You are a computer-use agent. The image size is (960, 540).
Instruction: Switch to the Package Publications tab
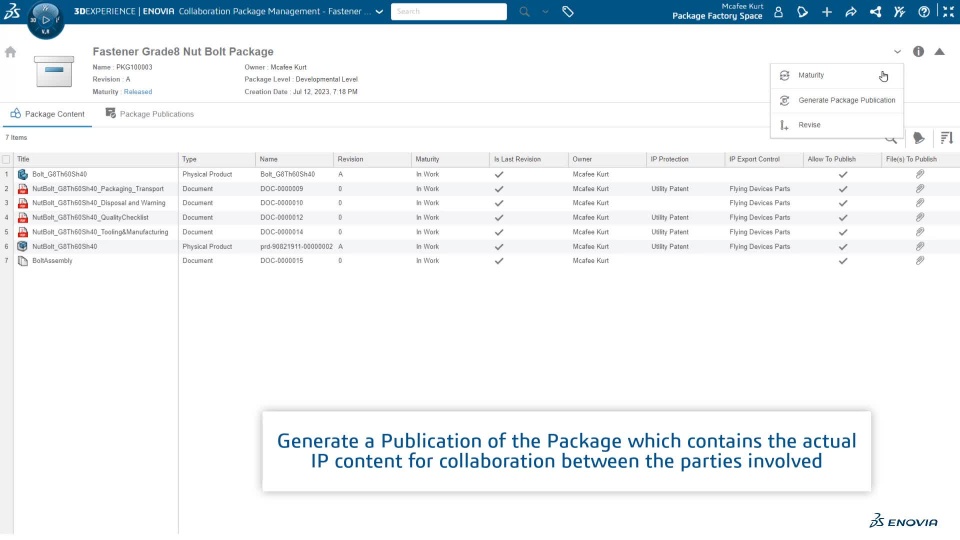tap(149, 114)
